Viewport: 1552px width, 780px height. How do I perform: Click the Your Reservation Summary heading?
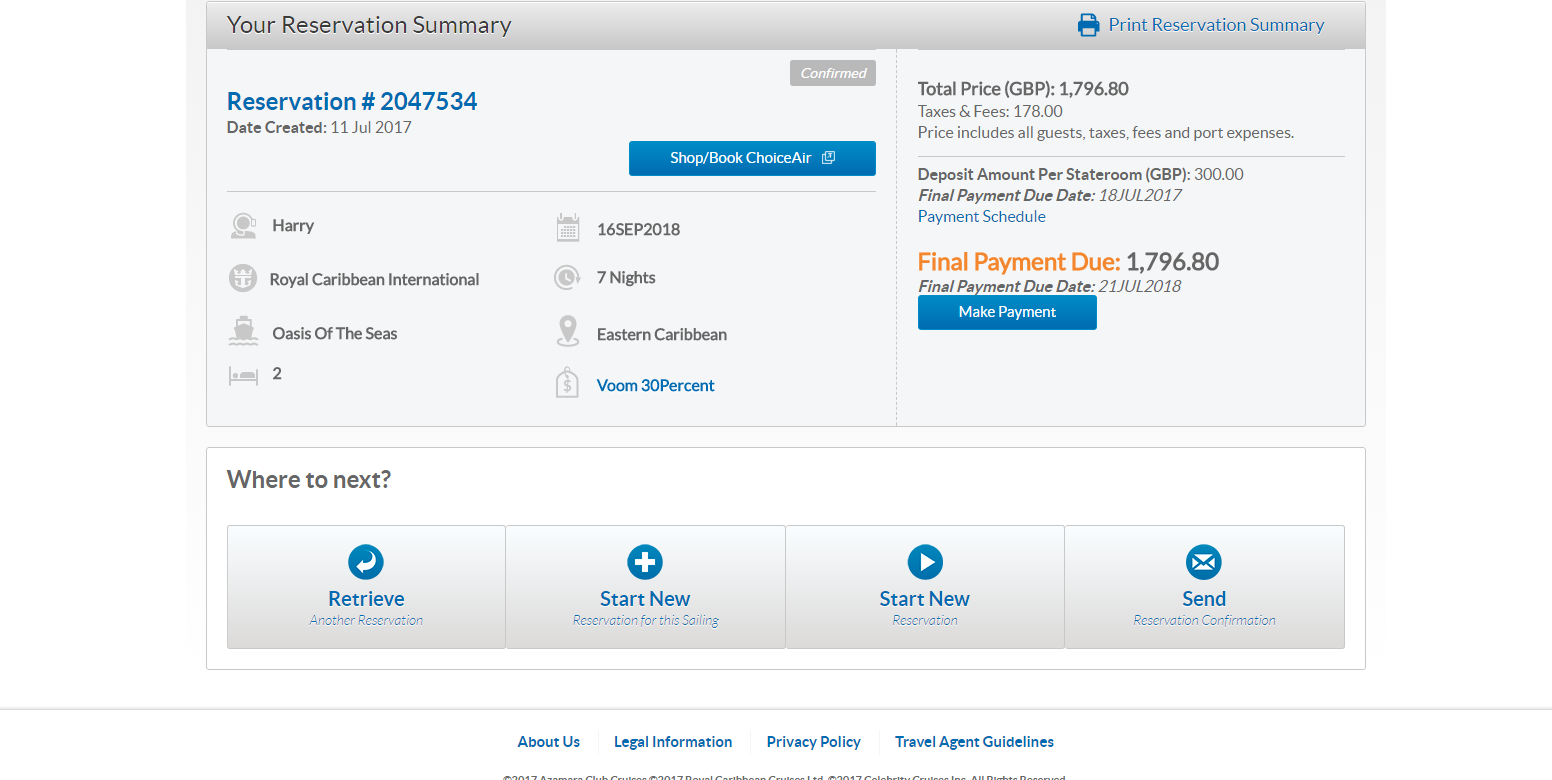(x=369, y=25)
